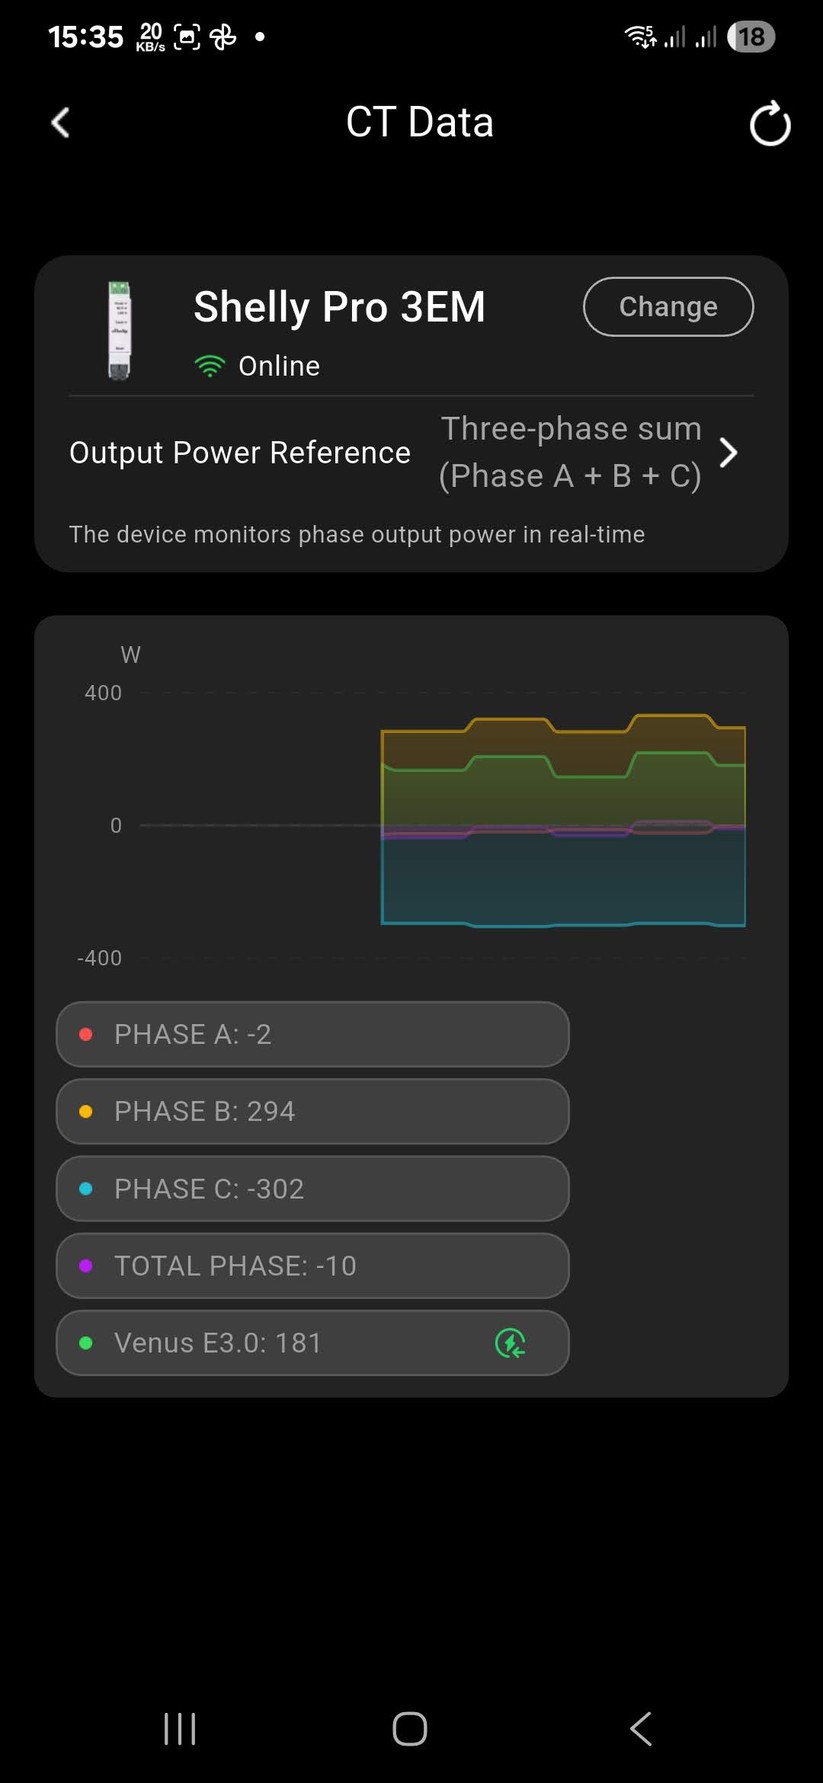Tap the green energy charging icon beside Venus E3.0
The image size is (823, 1783).
tap(511, 1345)
